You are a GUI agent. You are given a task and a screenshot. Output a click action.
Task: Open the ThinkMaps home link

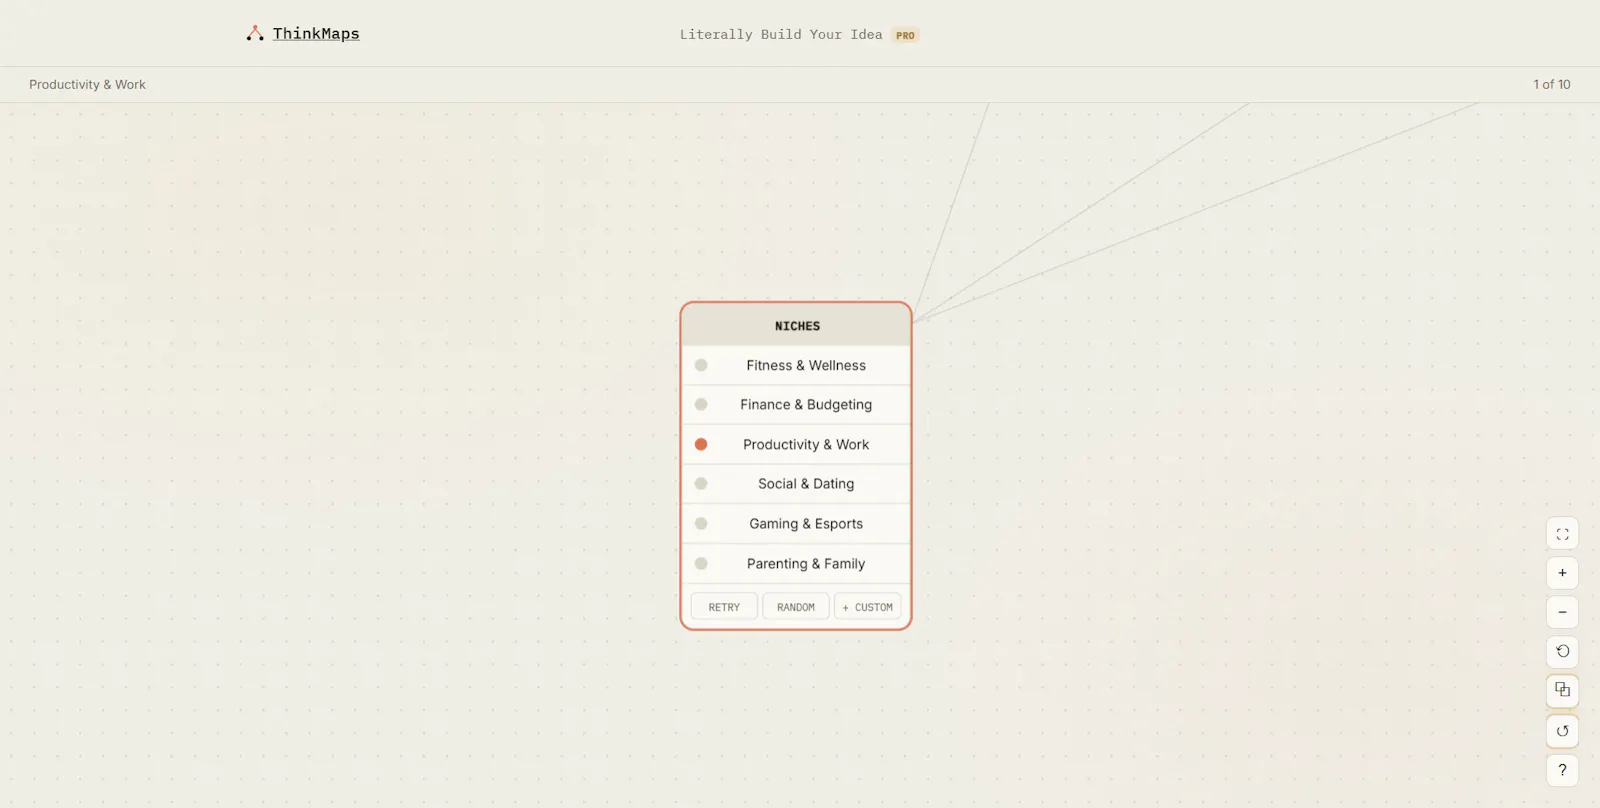(x=316, y=33)
